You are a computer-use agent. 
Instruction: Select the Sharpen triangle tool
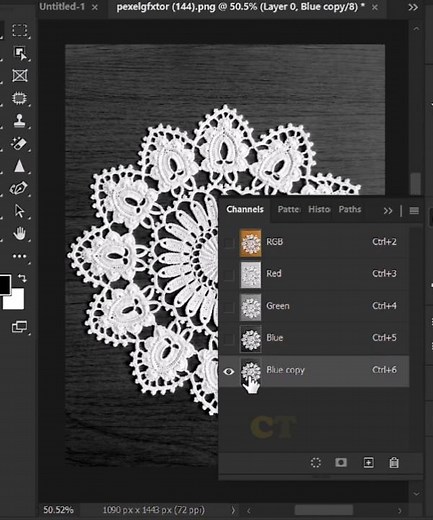coord(19,166)
